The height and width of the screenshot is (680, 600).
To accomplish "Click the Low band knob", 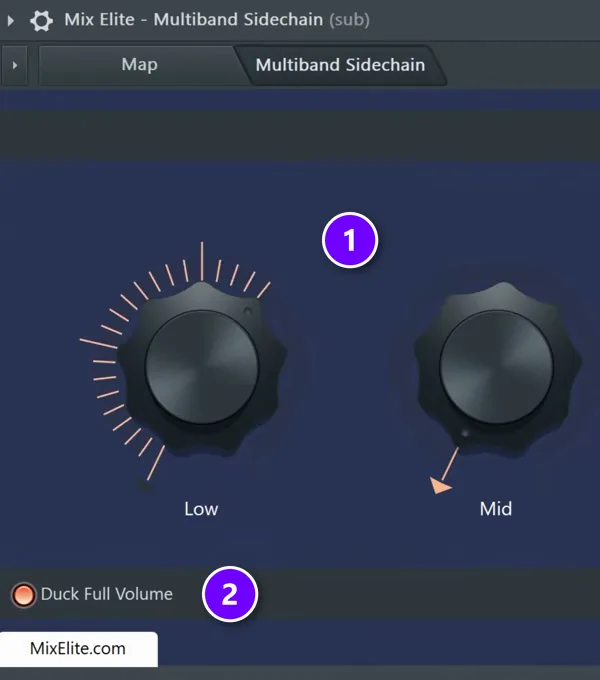I will point(202,367).
